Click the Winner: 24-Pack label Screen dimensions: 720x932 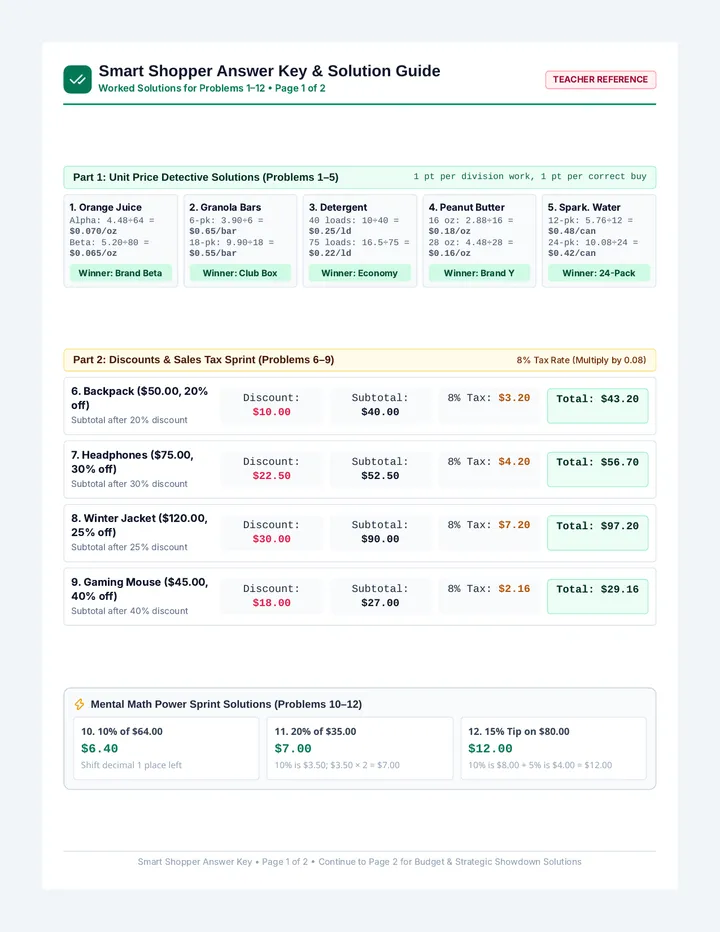click(599, 273)
